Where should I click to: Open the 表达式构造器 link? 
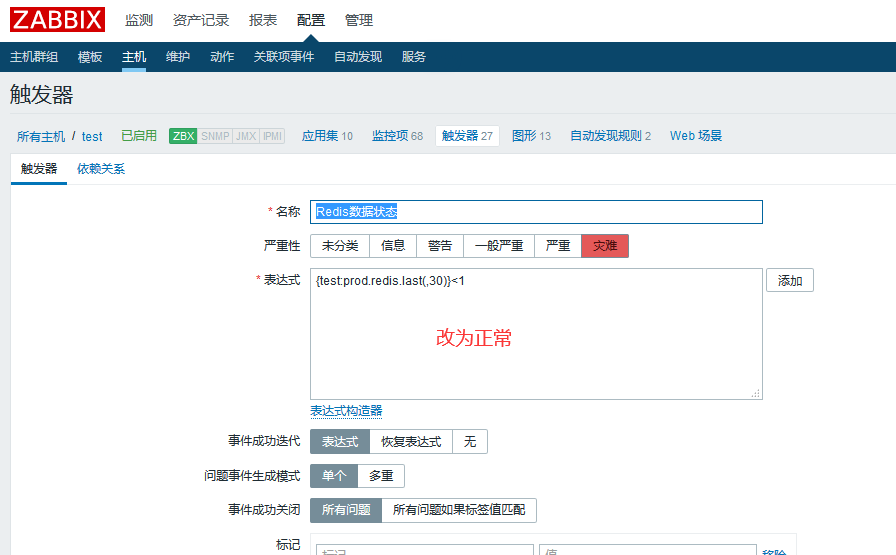tap(346, 411)
